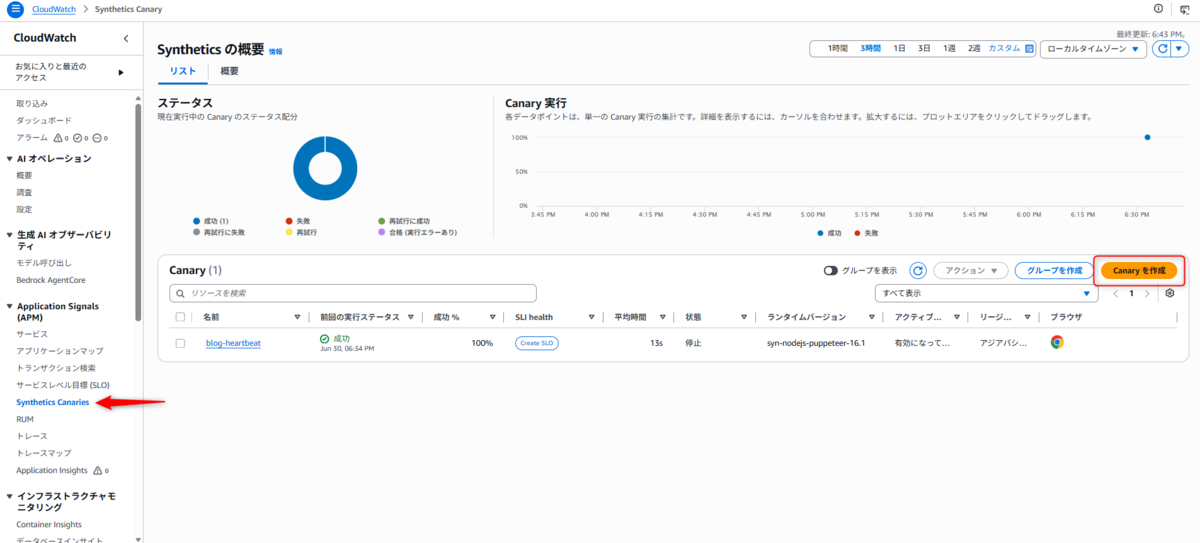
Task: Check the select-all checkbox in table header
Action: pos(180,317)
